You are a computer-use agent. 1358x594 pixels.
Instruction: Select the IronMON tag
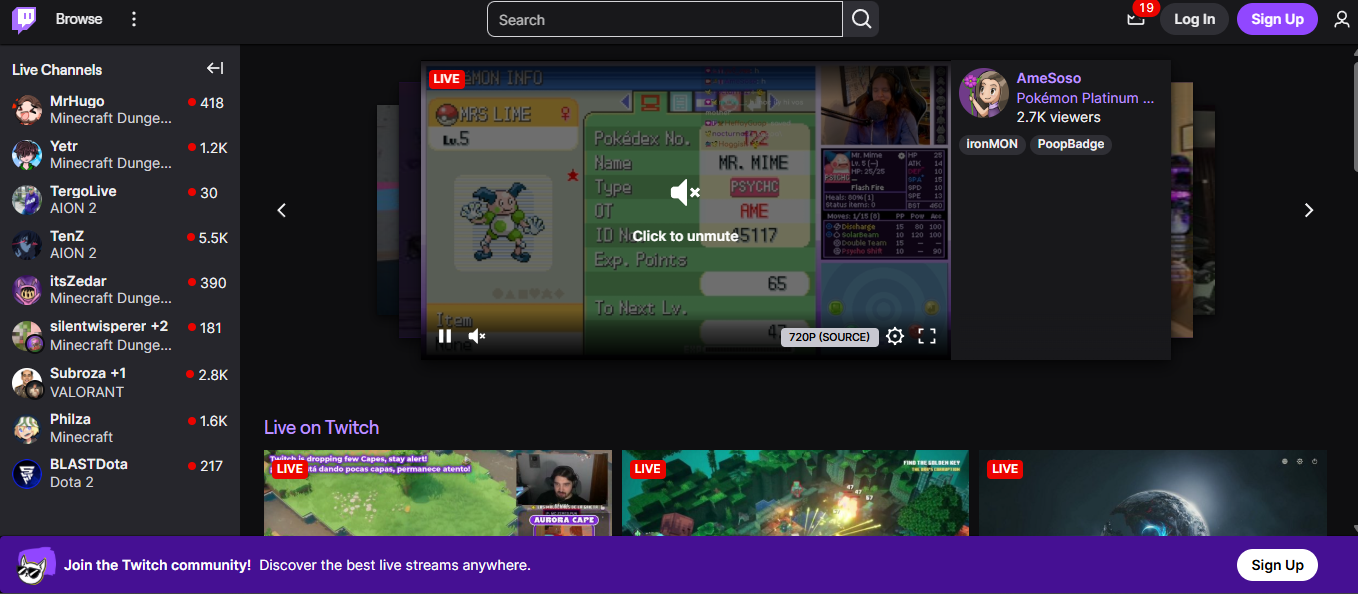pos(992,144)
